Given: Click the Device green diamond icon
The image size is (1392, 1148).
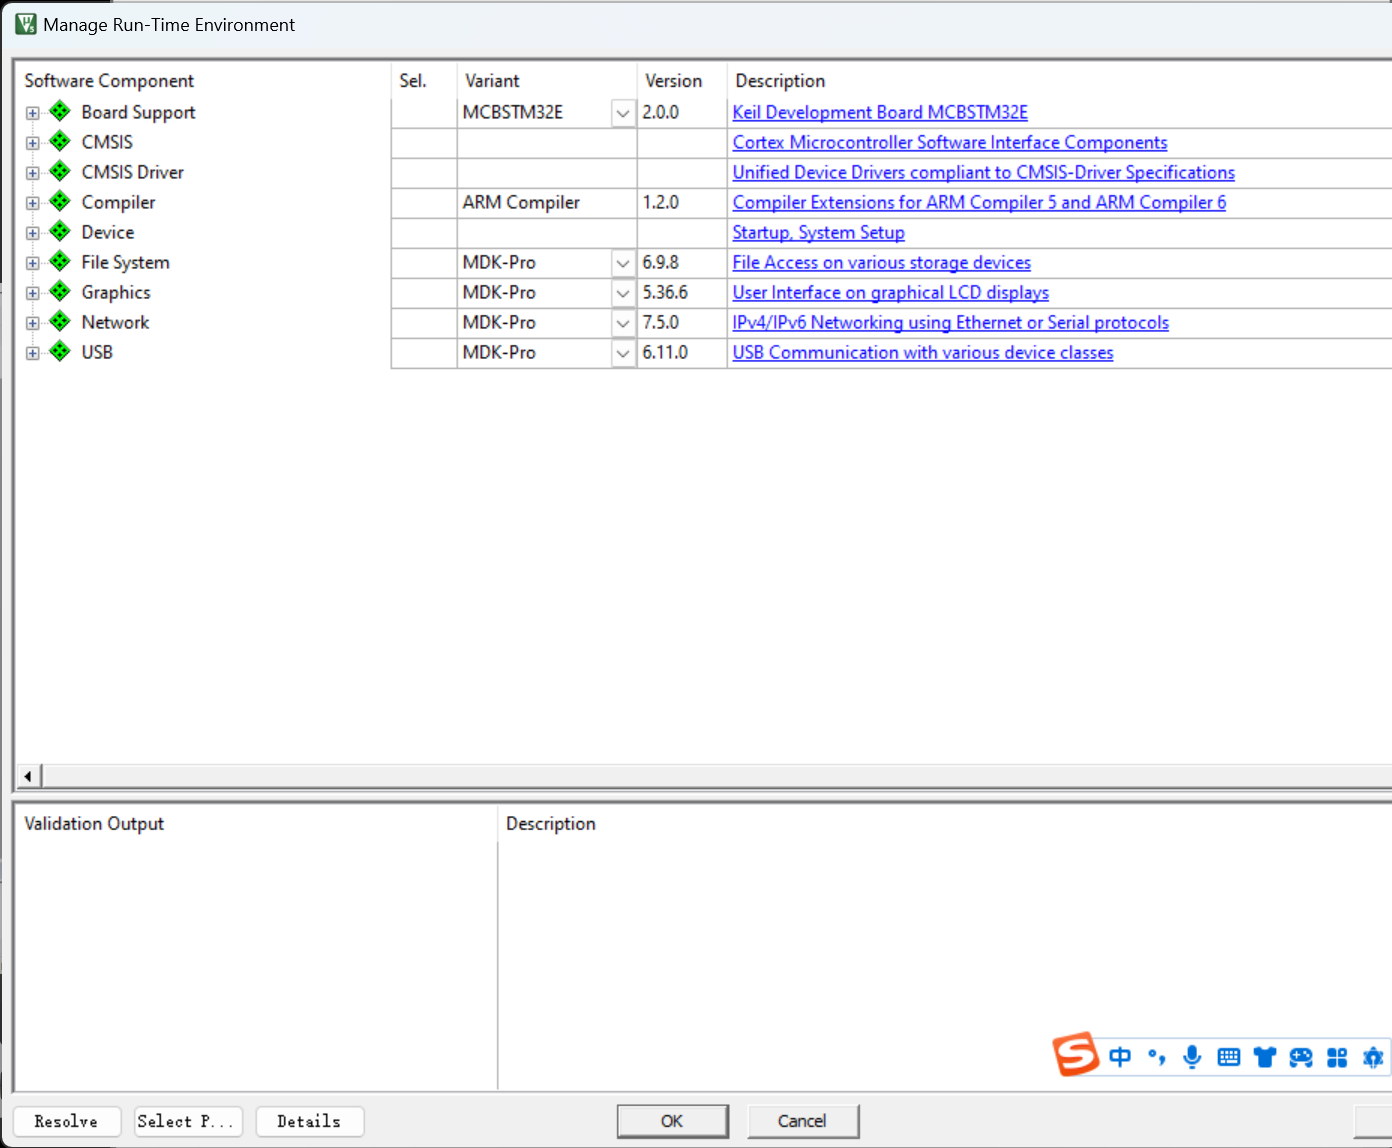Looking at the screenshot, I should click(60, 232).
